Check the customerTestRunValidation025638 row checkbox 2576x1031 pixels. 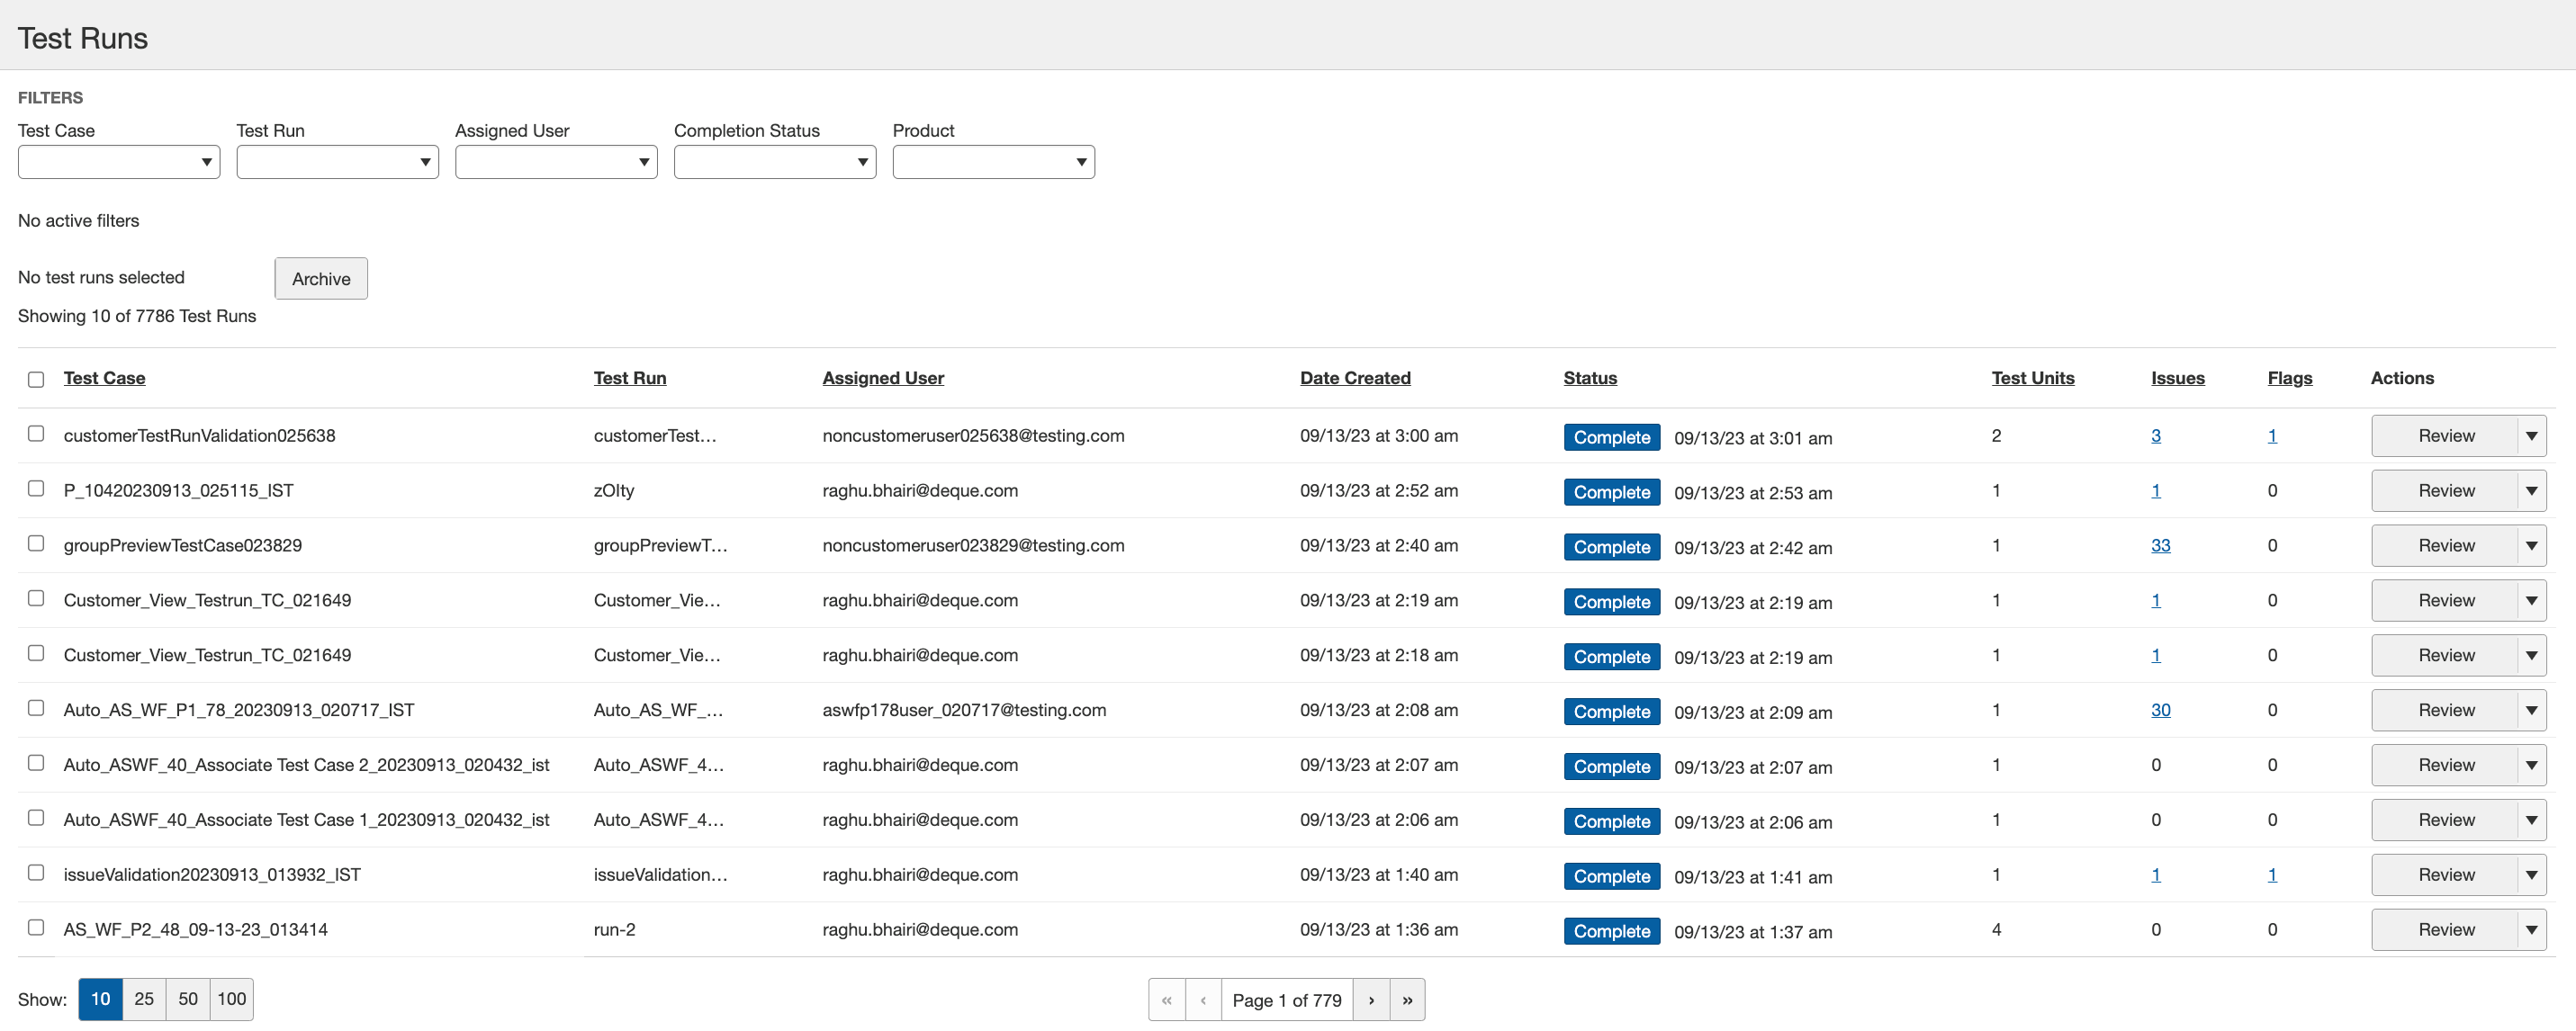click(36, 434)
